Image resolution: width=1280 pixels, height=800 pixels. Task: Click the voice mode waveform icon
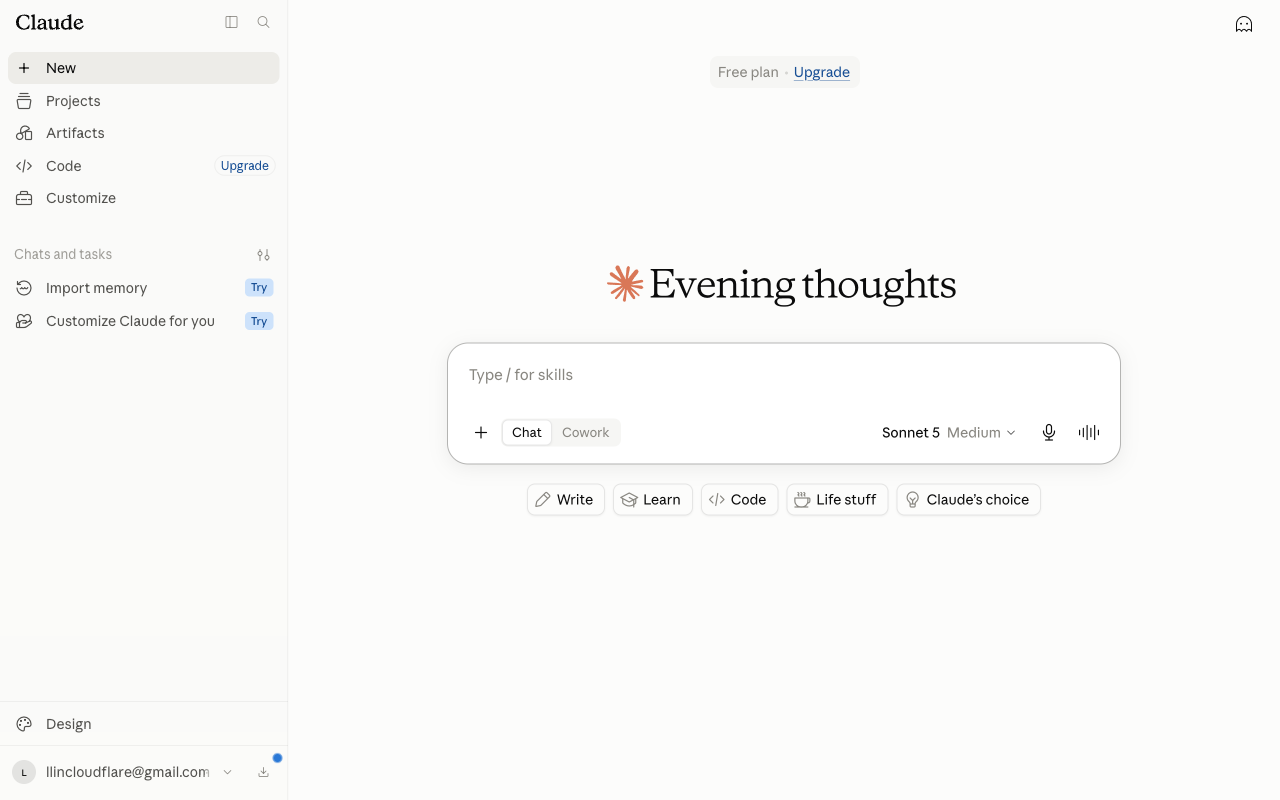coord(1089,432)
